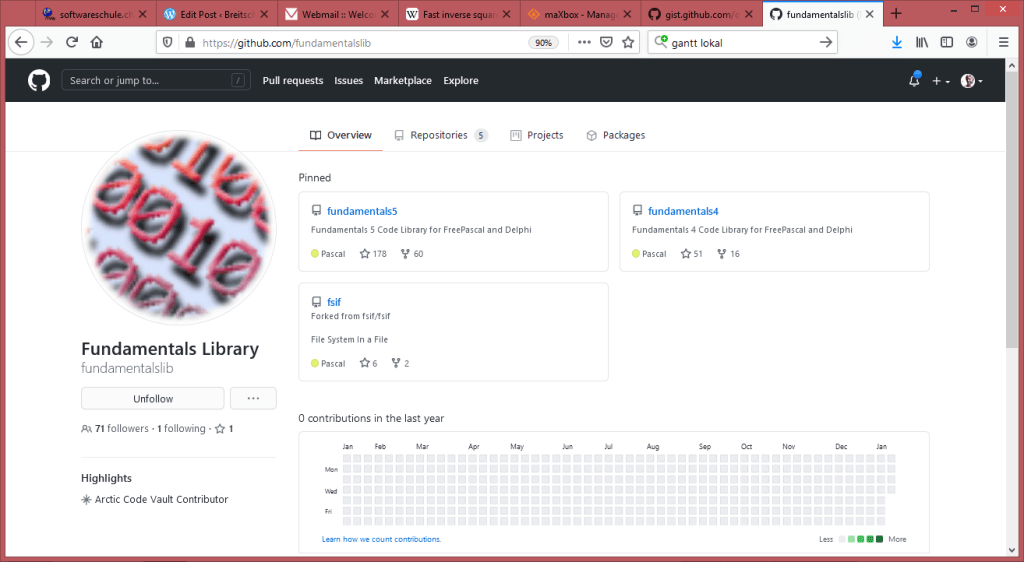Viewport: 1024px width, 562px height.
Task: Click the darkest green contribution legend square
Action: [x=879, y=539]
